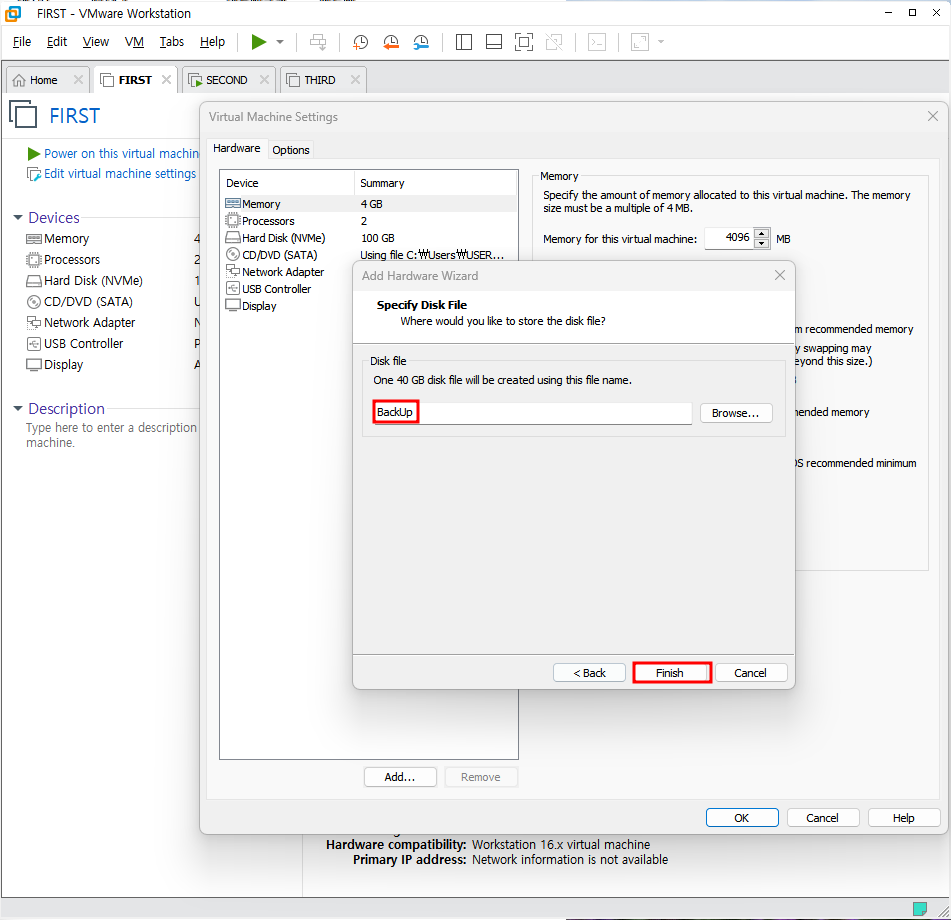Click Browse button for disk file
The height and width of the screenshot is (920, 951).
point(736,413)
